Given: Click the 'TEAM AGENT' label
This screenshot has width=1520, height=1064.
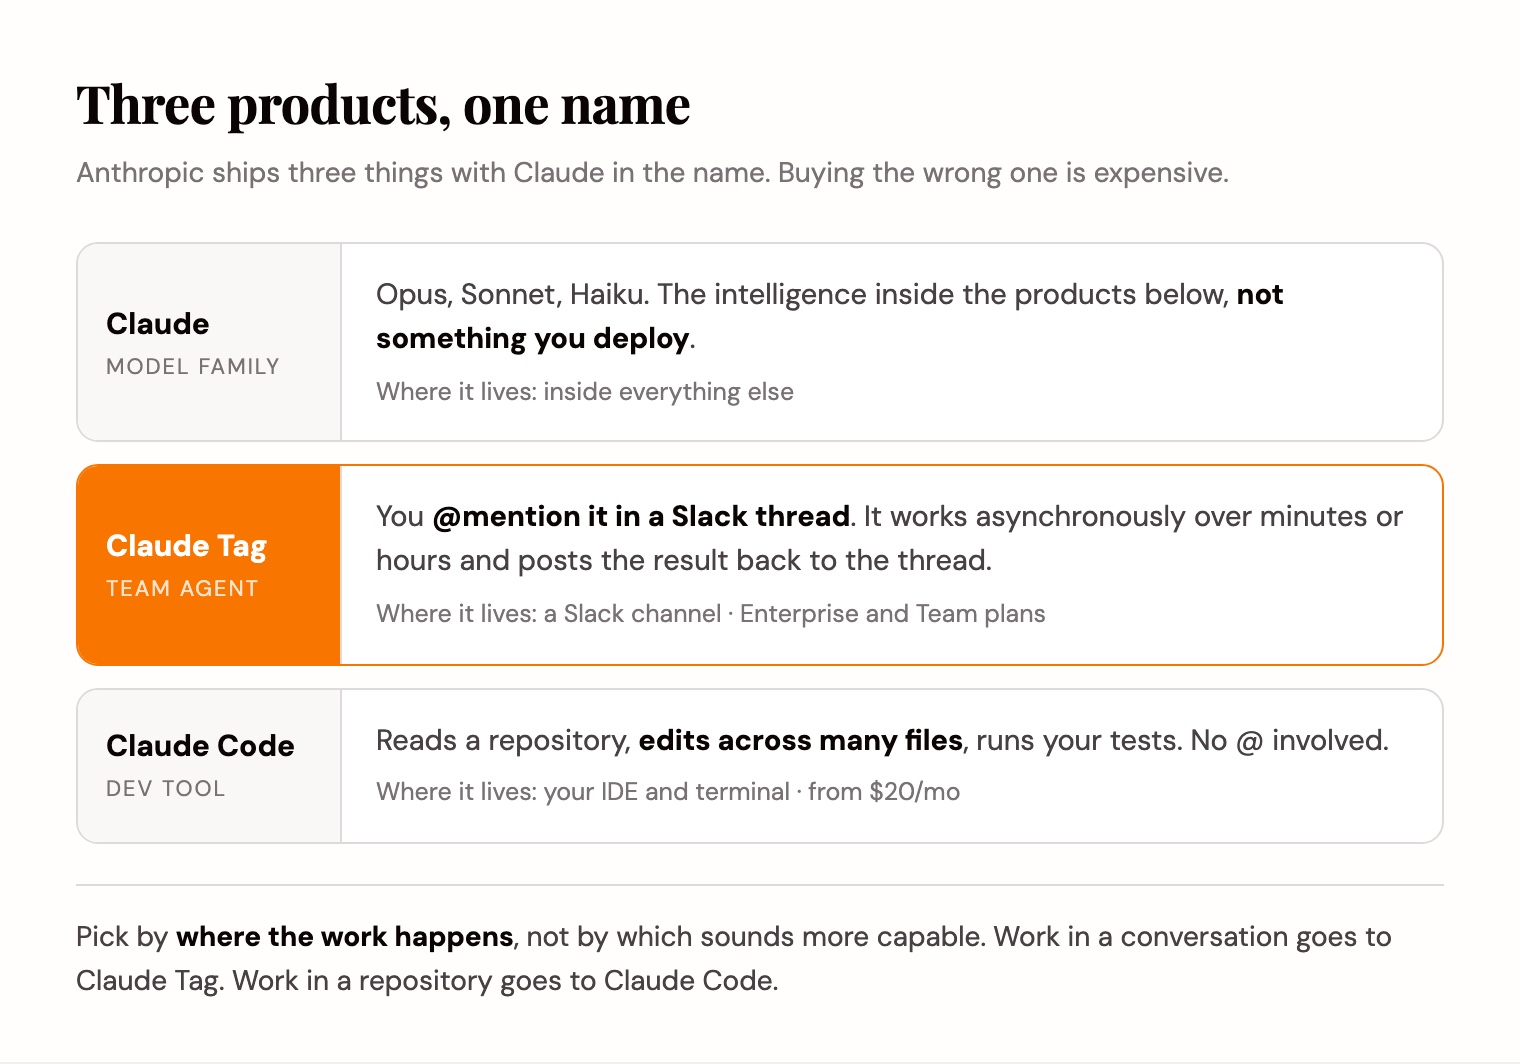Looking at the screenshot, I should pos(182,588).
